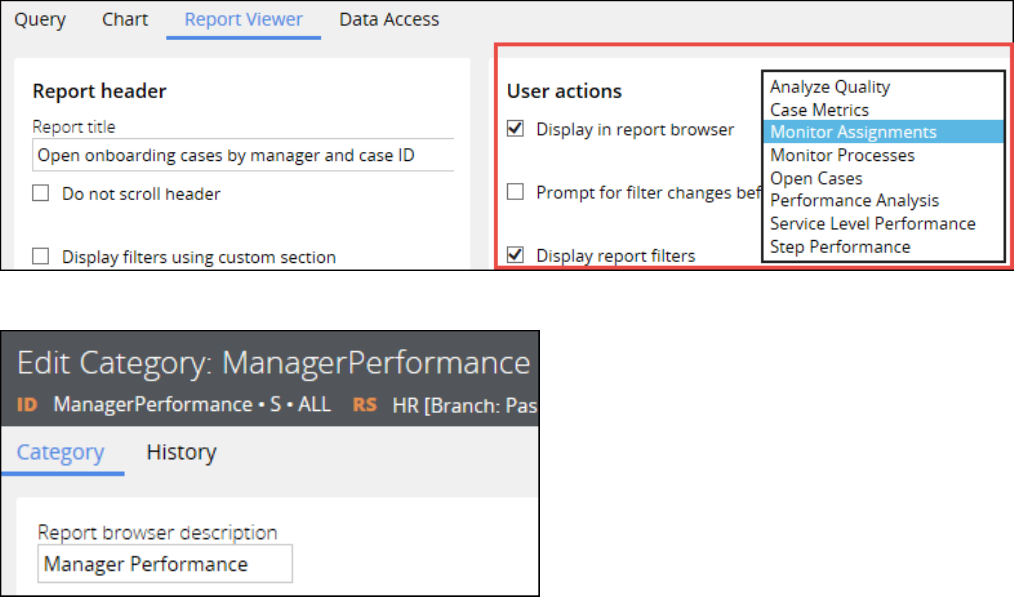Click the Report title input field
The width and height of the screenshot is (1014, 597).
pos(243,156)
